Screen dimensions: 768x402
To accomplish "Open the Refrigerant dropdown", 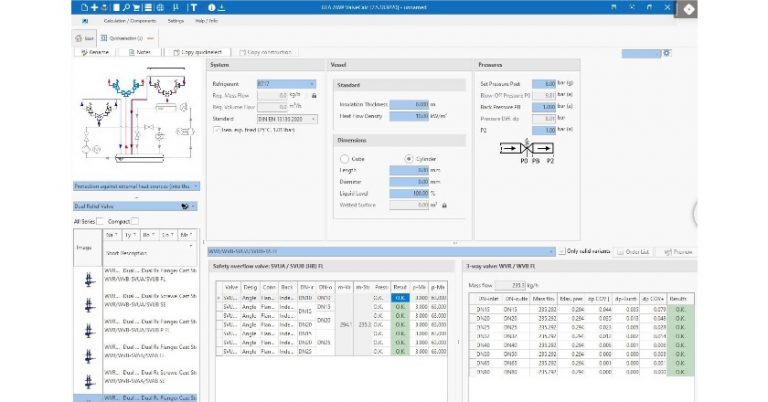I will (286, 84).
